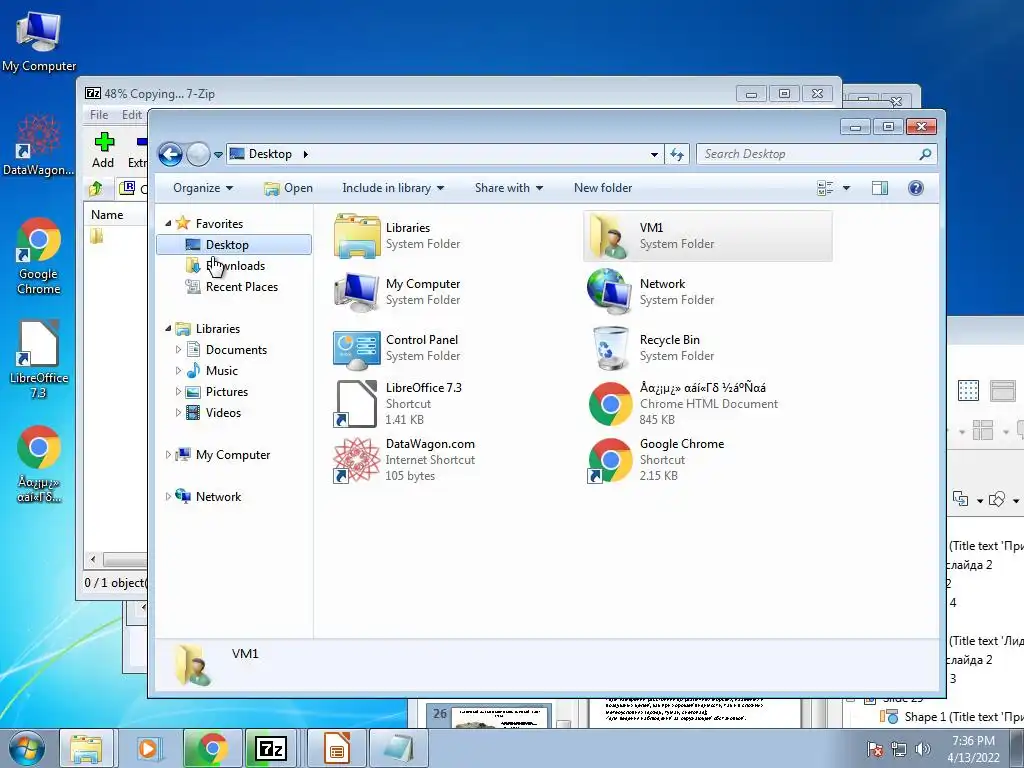Expand Network in navigation pane
This screenshot has height=768, width=1024.
(x=168, y=496)
